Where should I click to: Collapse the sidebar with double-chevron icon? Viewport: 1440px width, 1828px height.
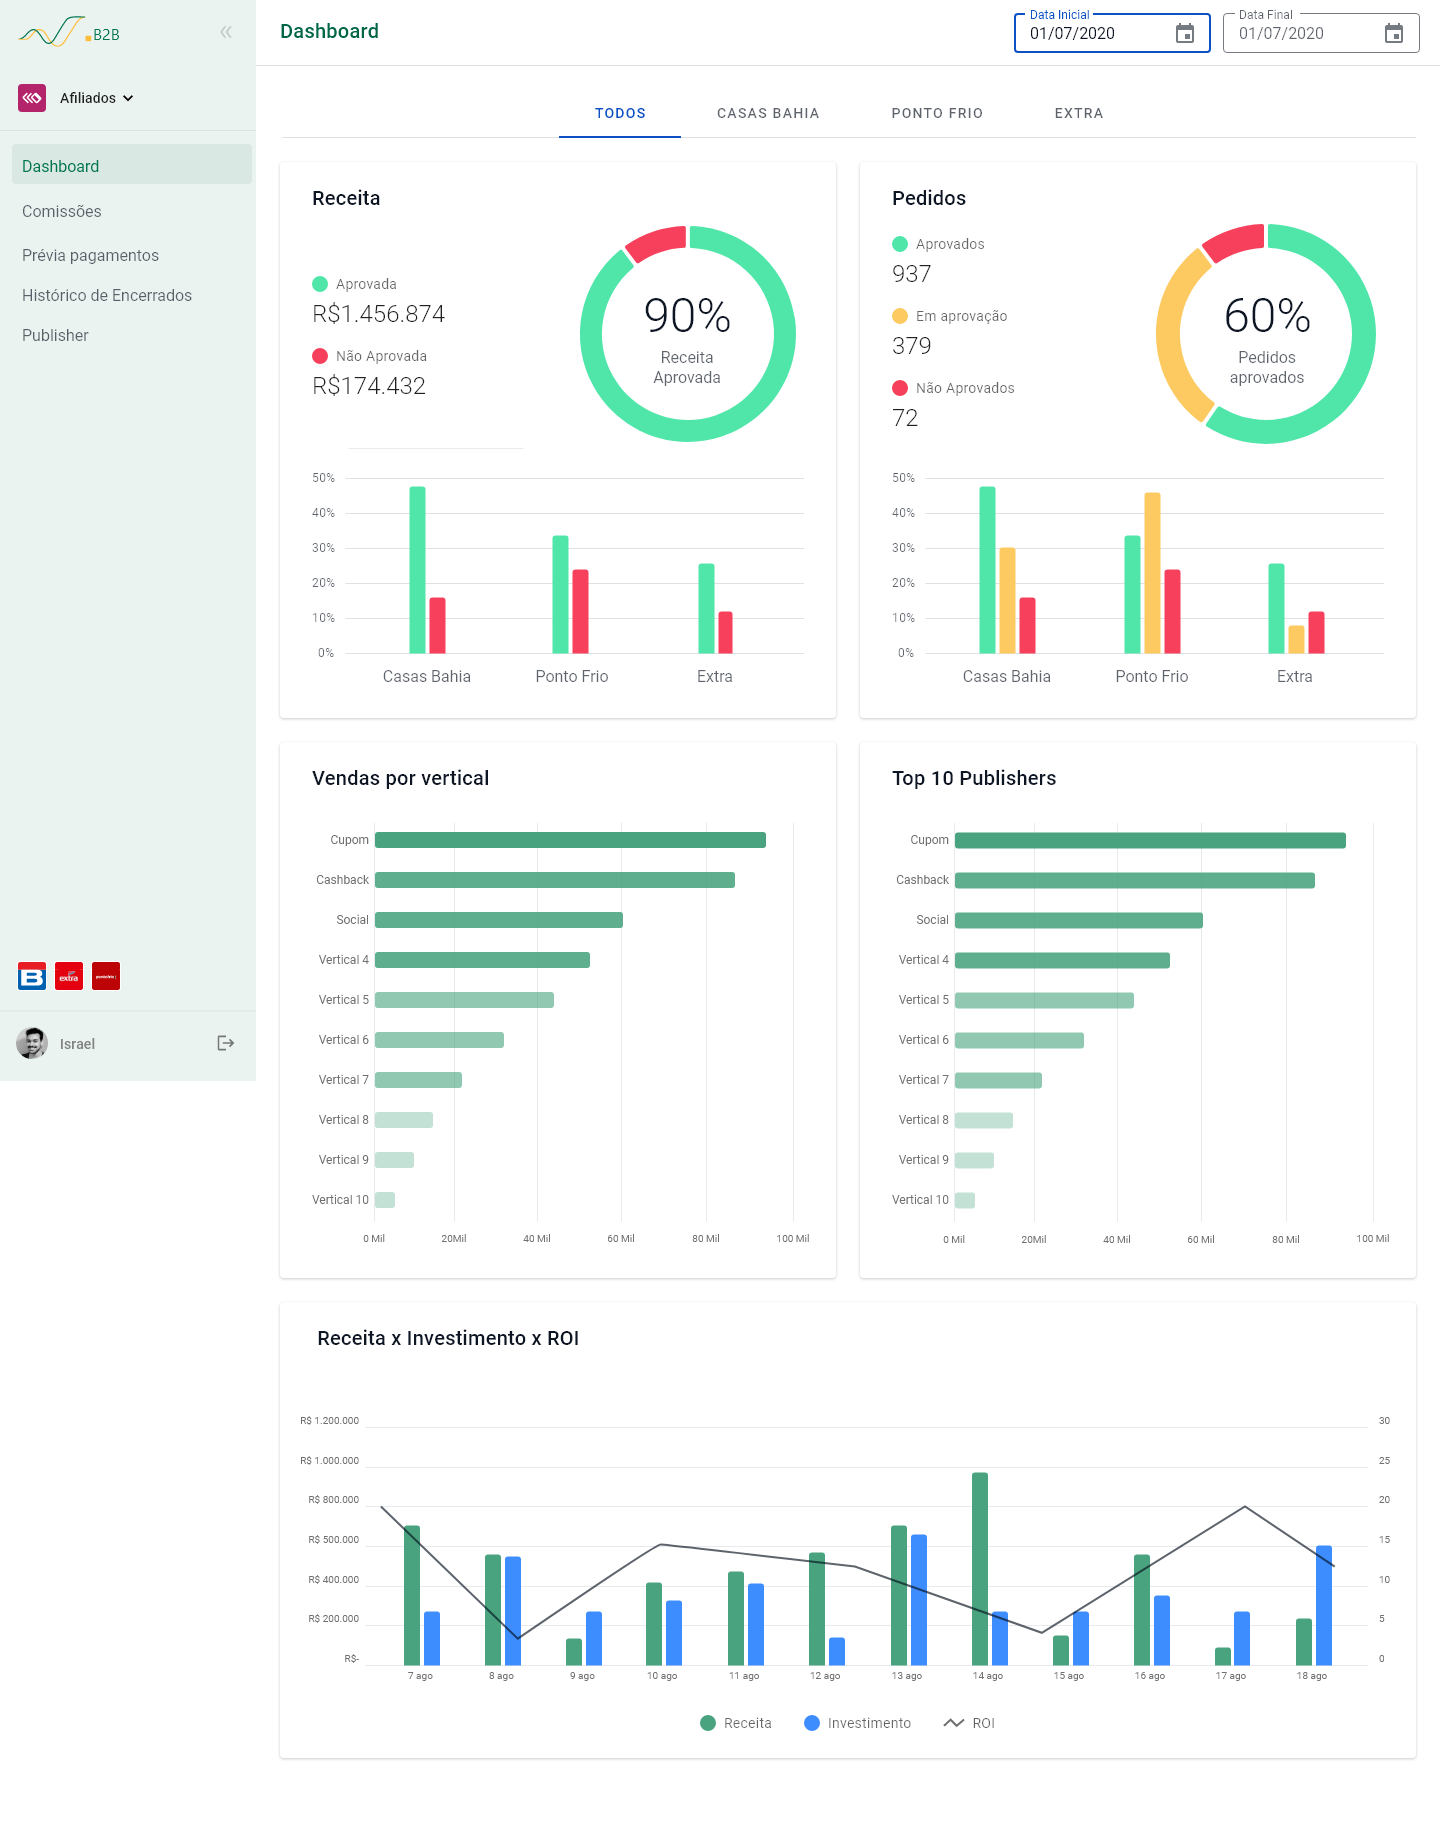[x=226, y=32]
